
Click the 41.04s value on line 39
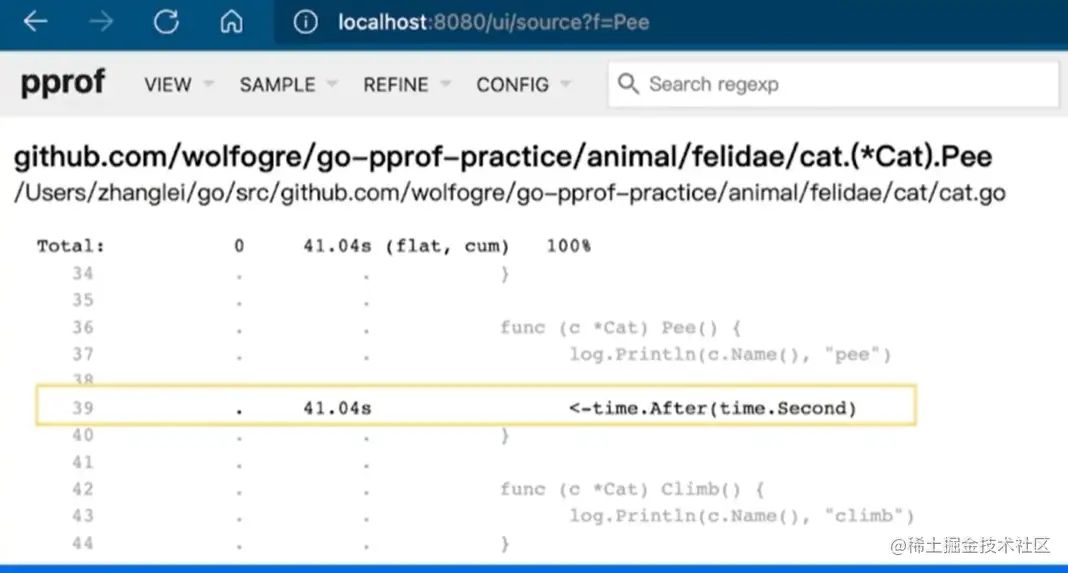pyautogui.click(x=337, y=408)
